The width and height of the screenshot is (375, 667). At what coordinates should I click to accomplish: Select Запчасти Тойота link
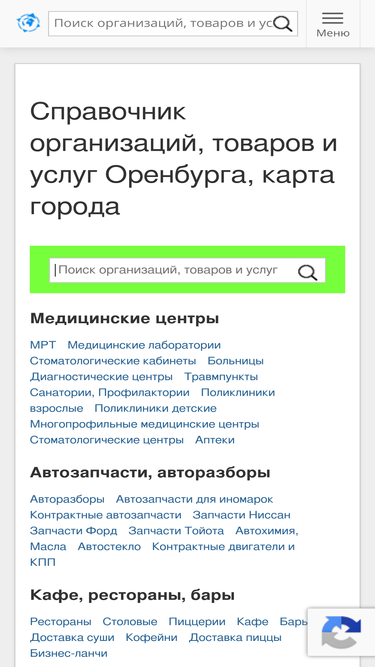(x=176, y=531)
